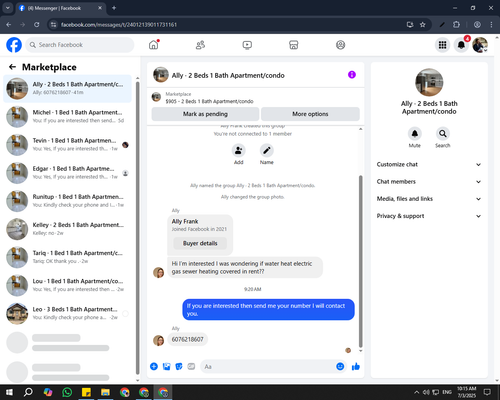Click the Search Facebook field
Viewport: 500px width, 400px height.
pos(80,45)
